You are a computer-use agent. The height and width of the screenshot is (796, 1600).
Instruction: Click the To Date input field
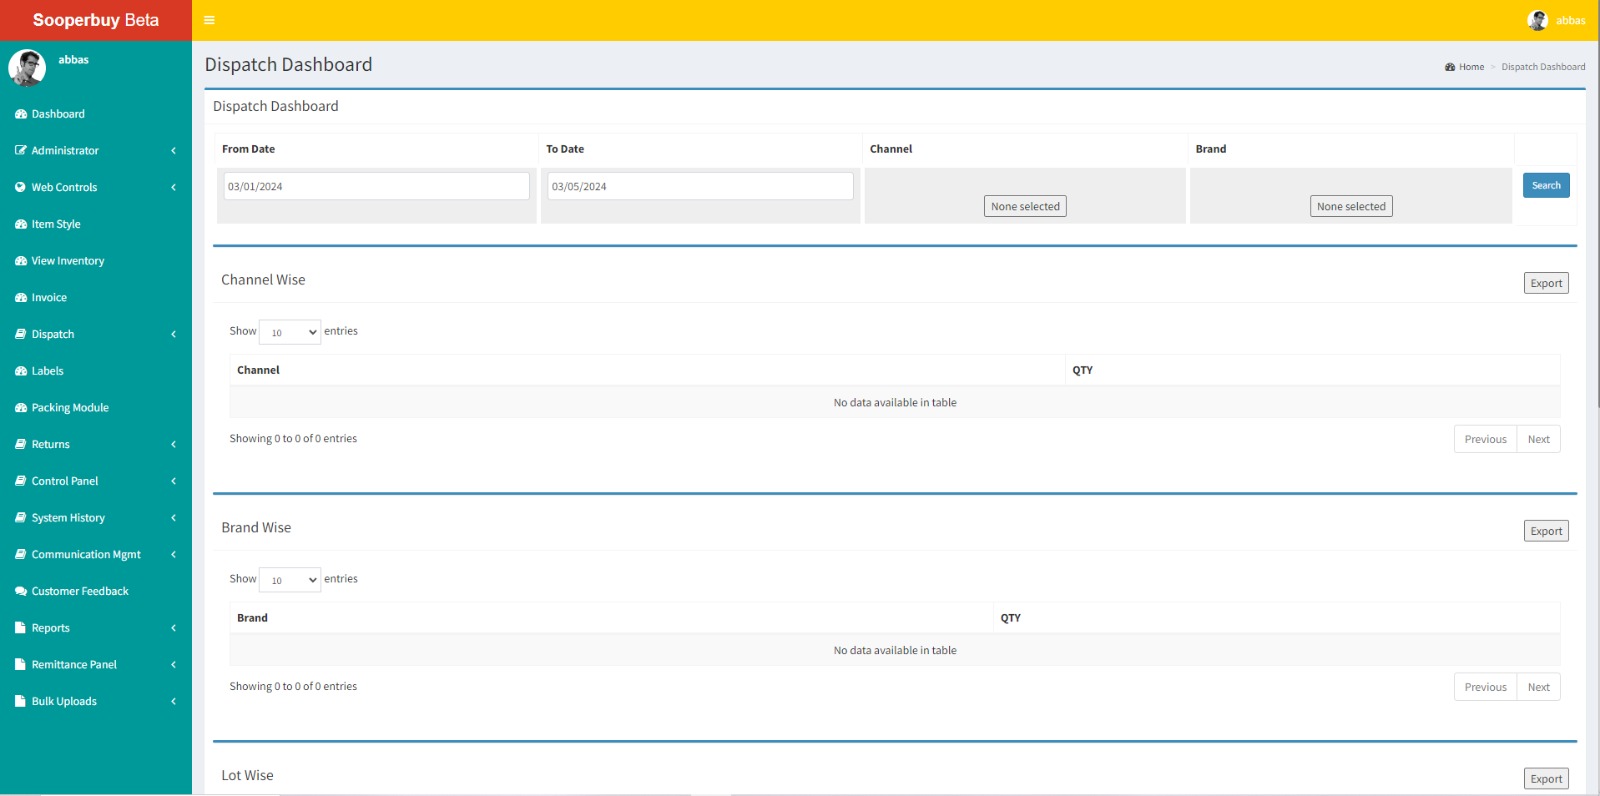click(x=700, y=186)
